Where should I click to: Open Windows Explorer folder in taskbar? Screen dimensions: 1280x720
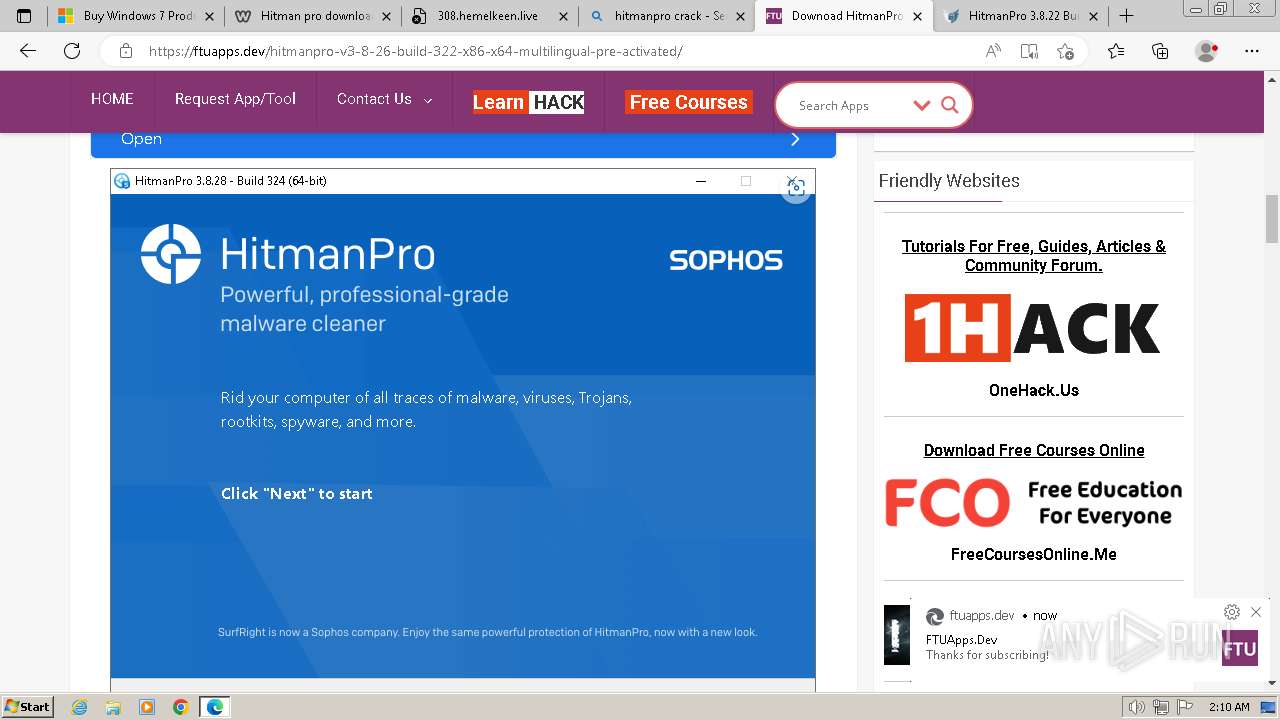pyautogui.click(x=113, y=707)
